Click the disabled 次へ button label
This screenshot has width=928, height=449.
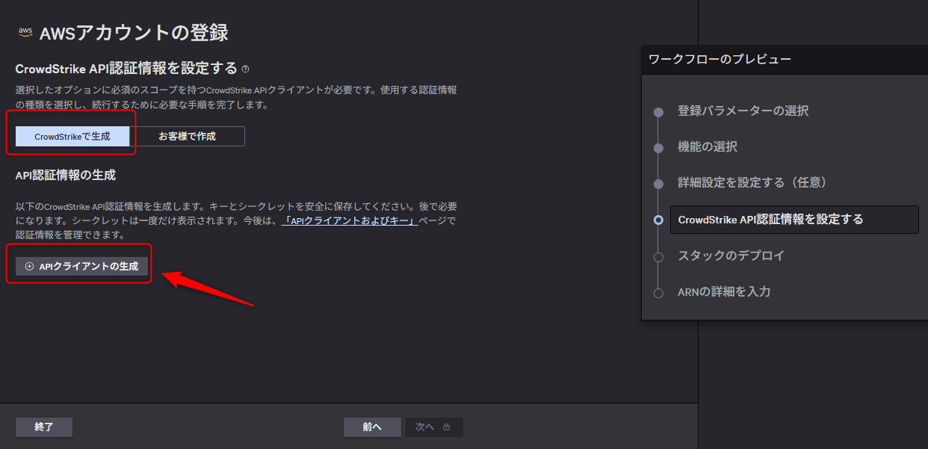point(424,427)
